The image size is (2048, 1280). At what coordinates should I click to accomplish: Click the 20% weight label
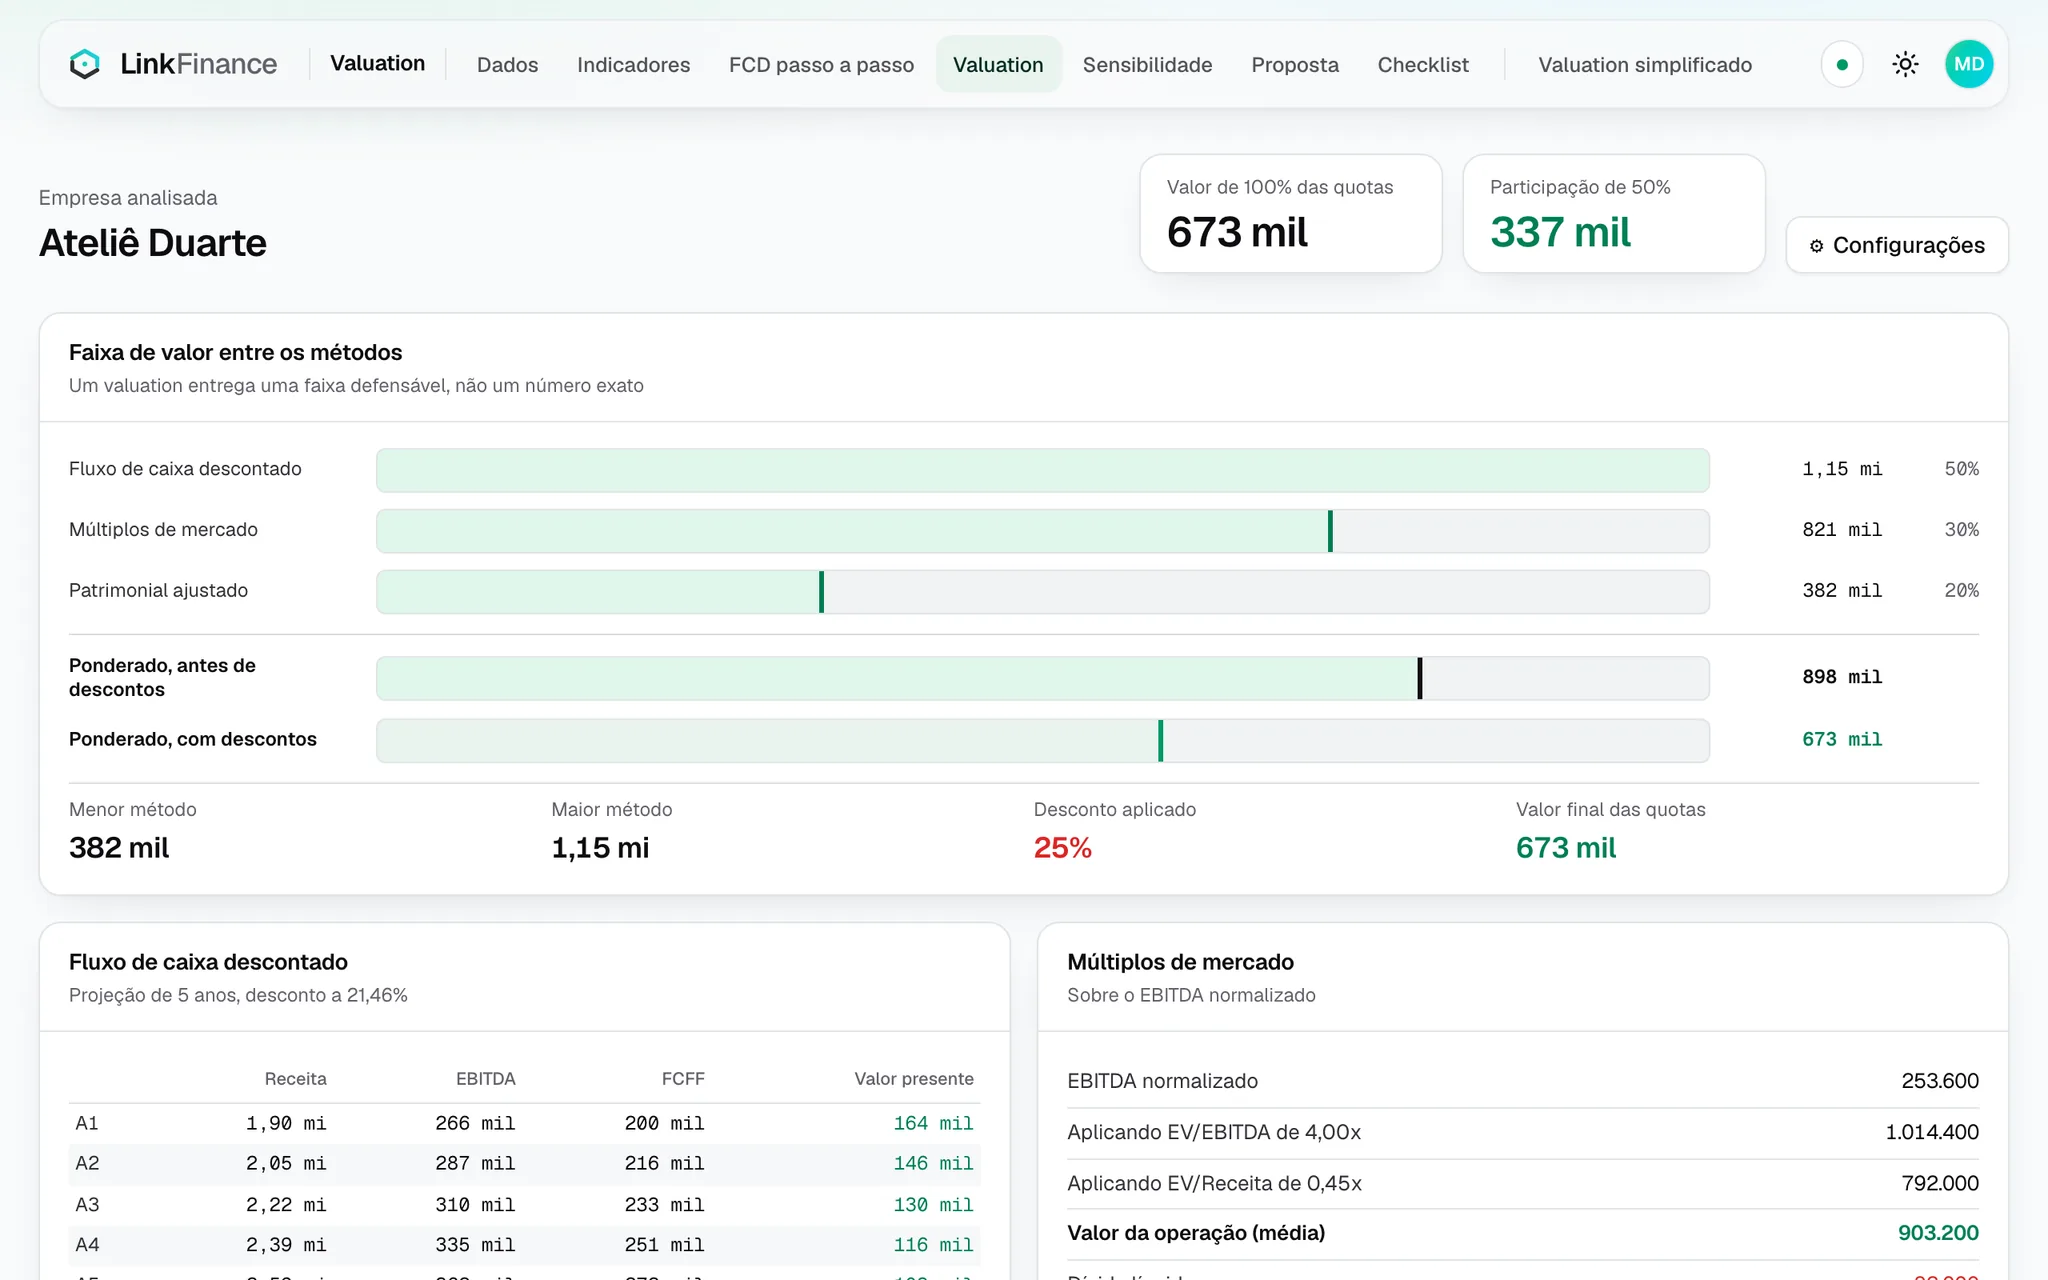pyautogui.click(x=1961, y=591)
